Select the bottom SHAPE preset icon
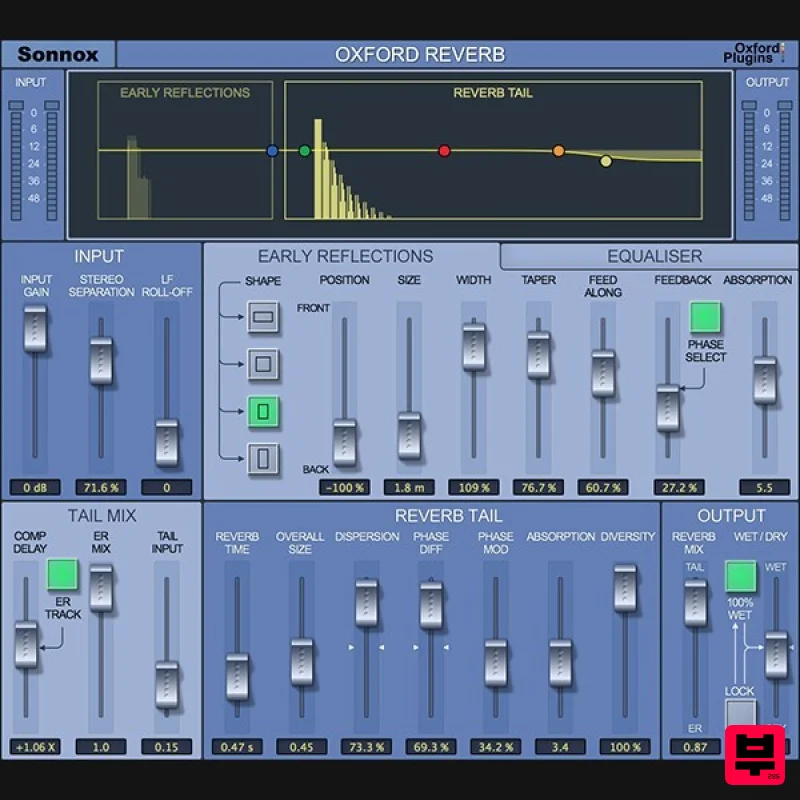The height and width of the screenshot is (800, 800). click(x=261, y=459)
